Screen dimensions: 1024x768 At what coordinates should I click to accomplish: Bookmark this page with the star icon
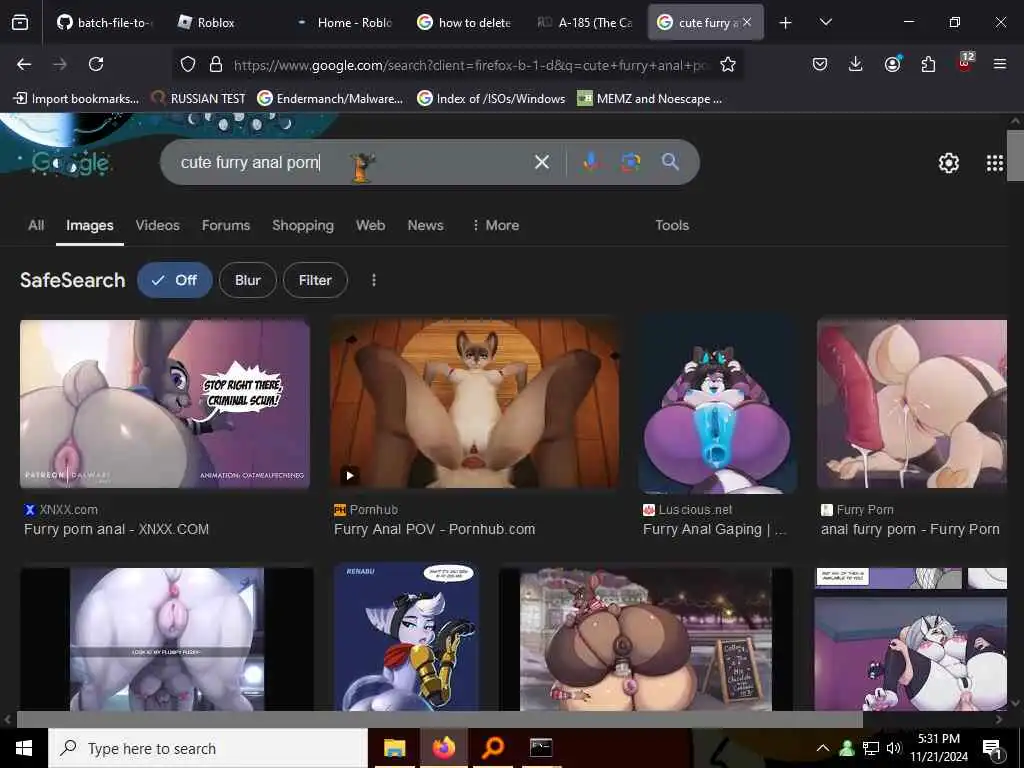point(728,64)
